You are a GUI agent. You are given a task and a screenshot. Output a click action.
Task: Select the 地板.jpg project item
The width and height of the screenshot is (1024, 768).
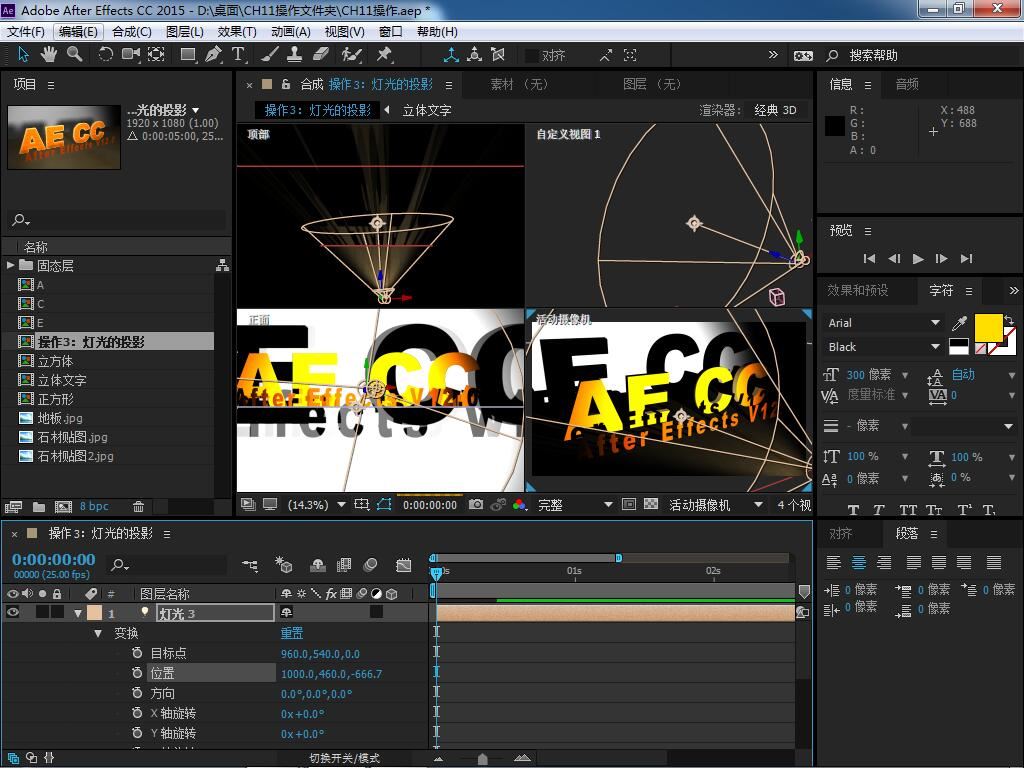60,418
